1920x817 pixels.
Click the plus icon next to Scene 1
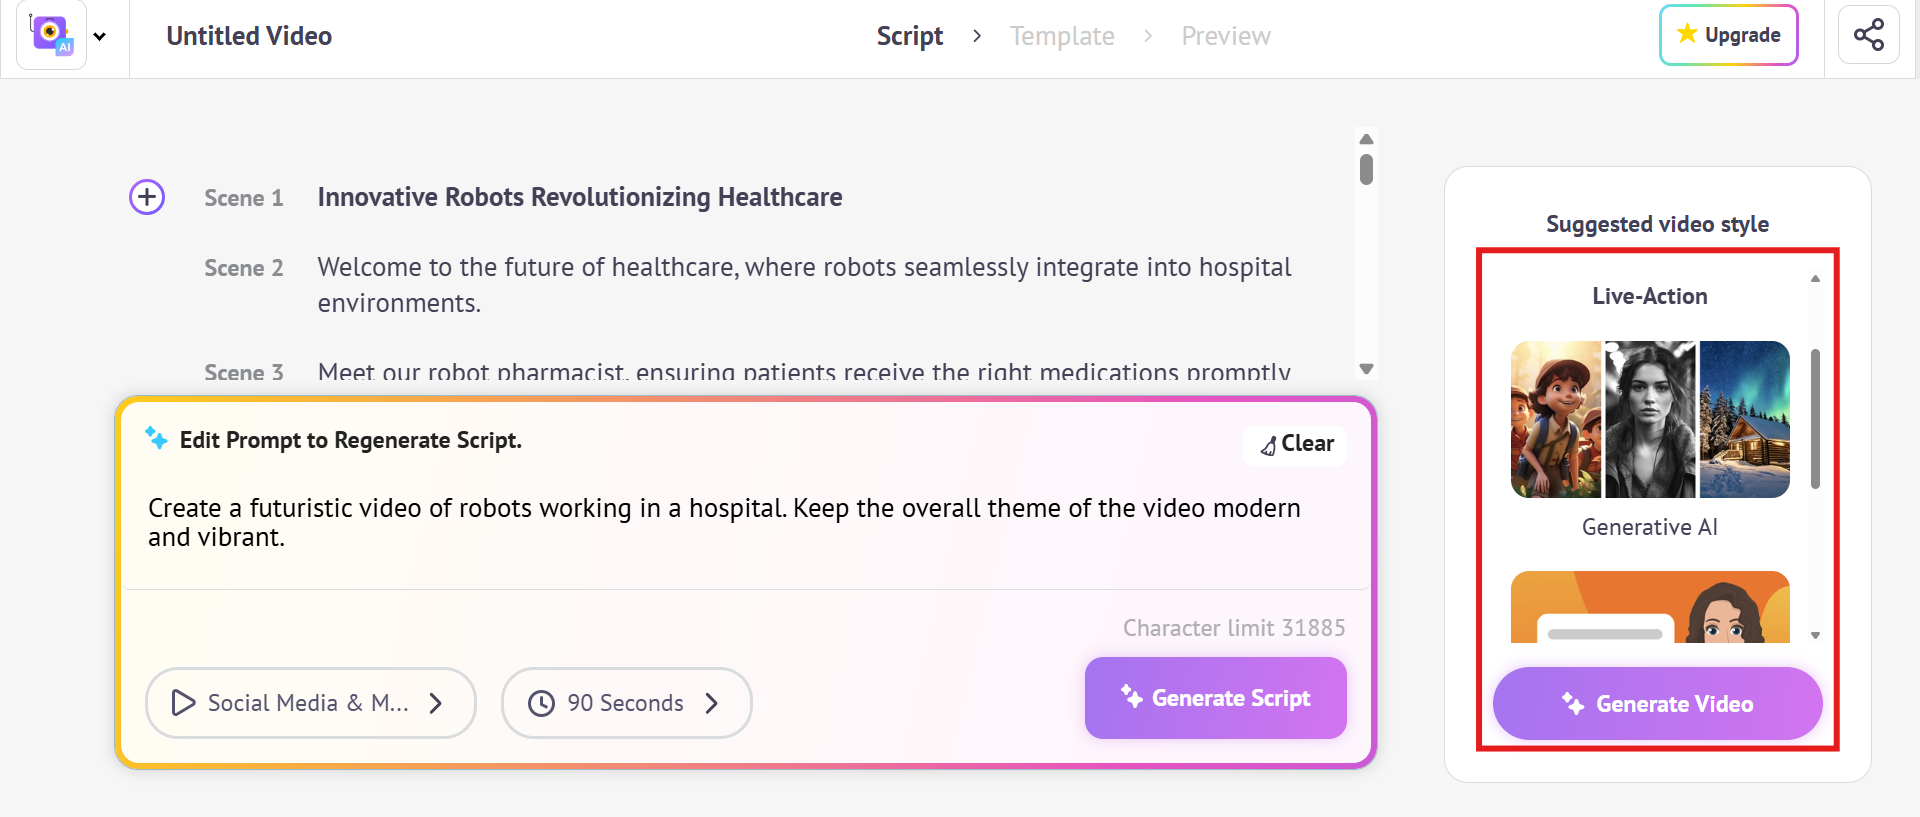[146, 197]
